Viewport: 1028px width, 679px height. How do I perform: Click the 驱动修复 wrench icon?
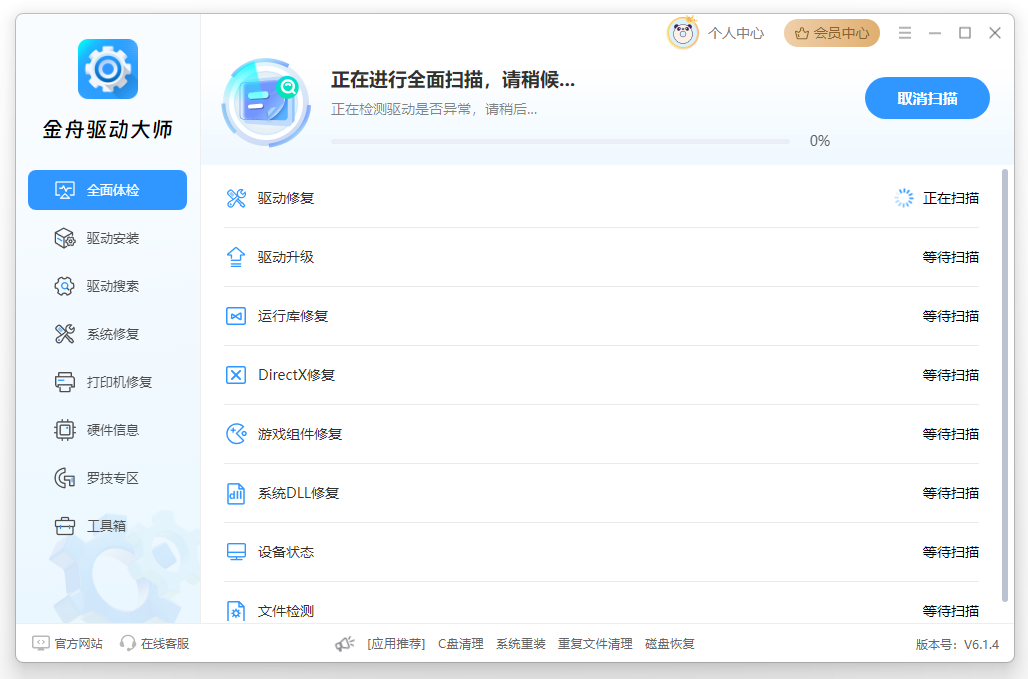pyautogui.click(x=236, y=198)
